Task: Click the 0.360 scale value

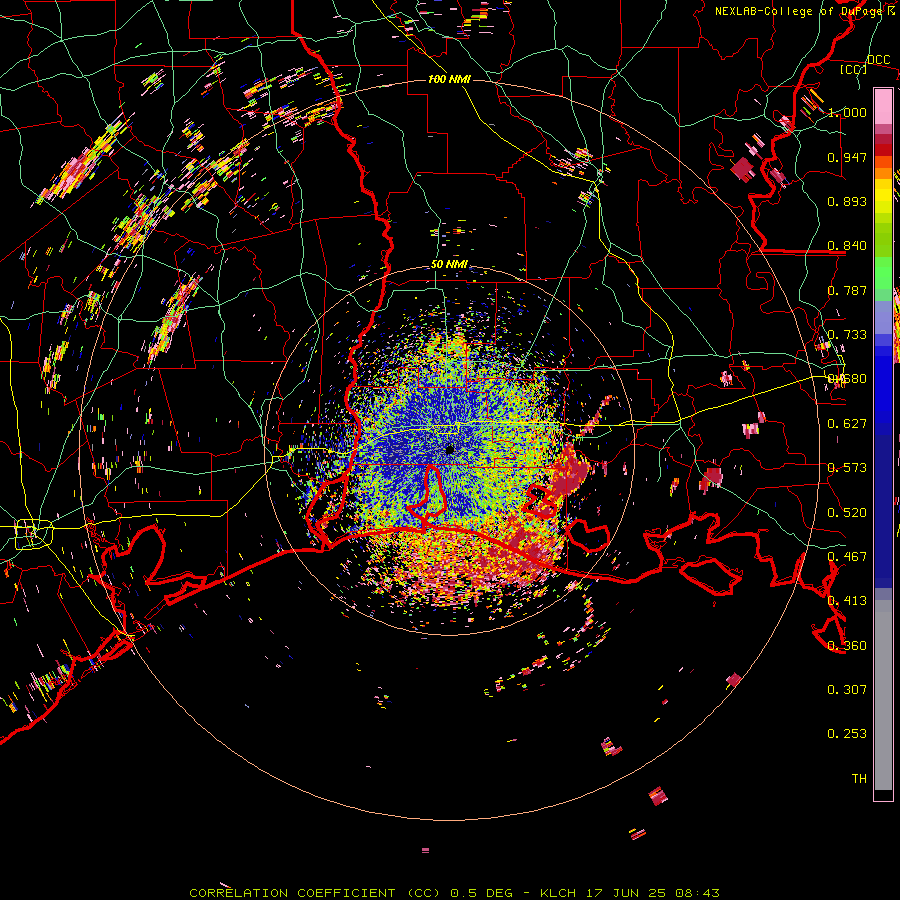Action: tap(847, 646)
